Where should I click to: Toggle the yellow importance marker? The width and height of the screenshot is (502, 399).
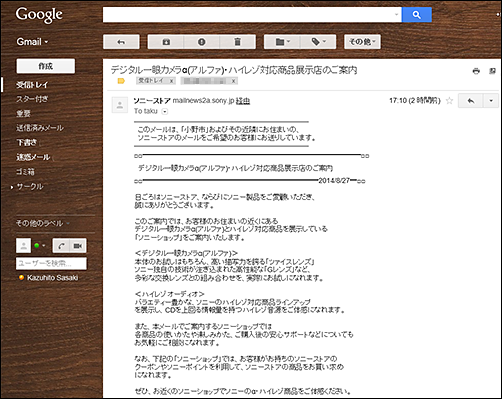(121, 81)
